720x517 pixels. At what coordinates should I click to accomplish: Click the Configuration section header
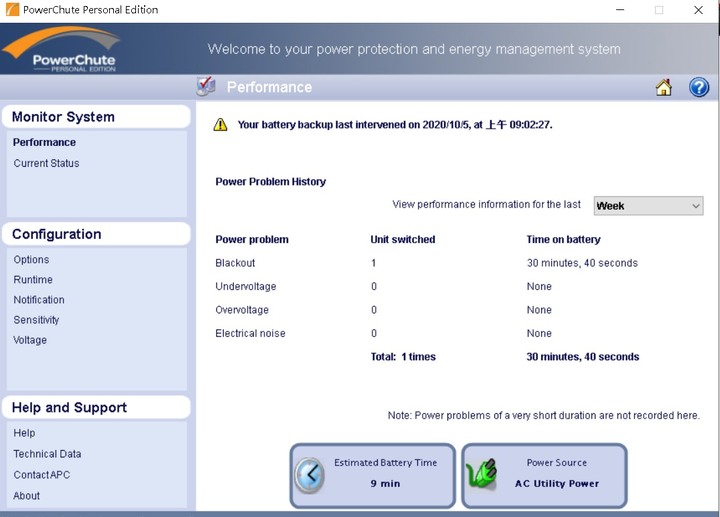[96, 234]
